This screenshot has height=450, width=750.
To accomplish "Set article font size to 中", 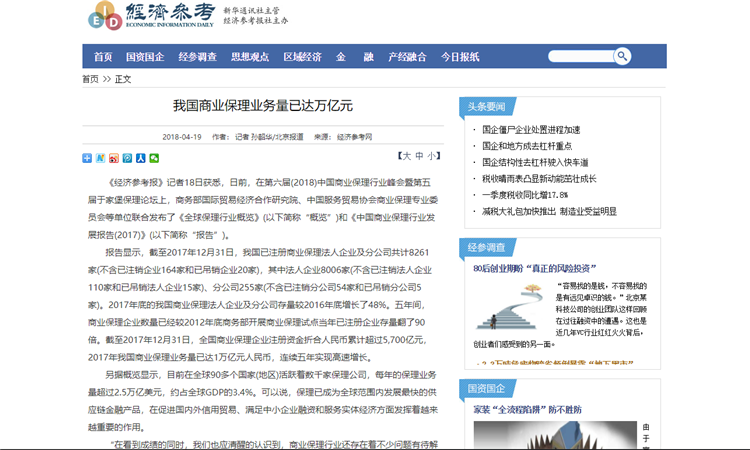I will pos(419,156).
